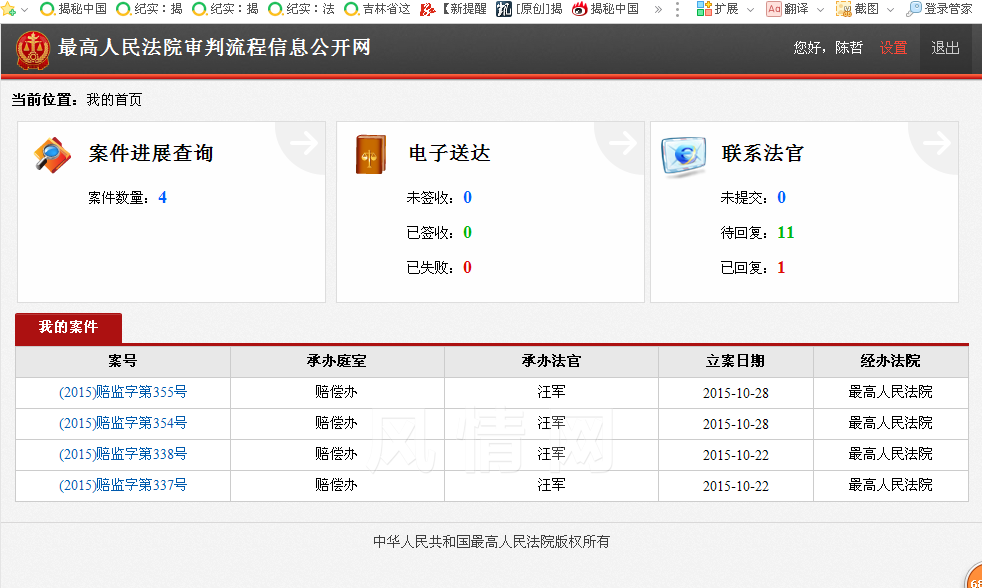Viewport: 982px width, 588px height.
Task: Open the vertical dots toolbar menu
Action: [678, 9]
